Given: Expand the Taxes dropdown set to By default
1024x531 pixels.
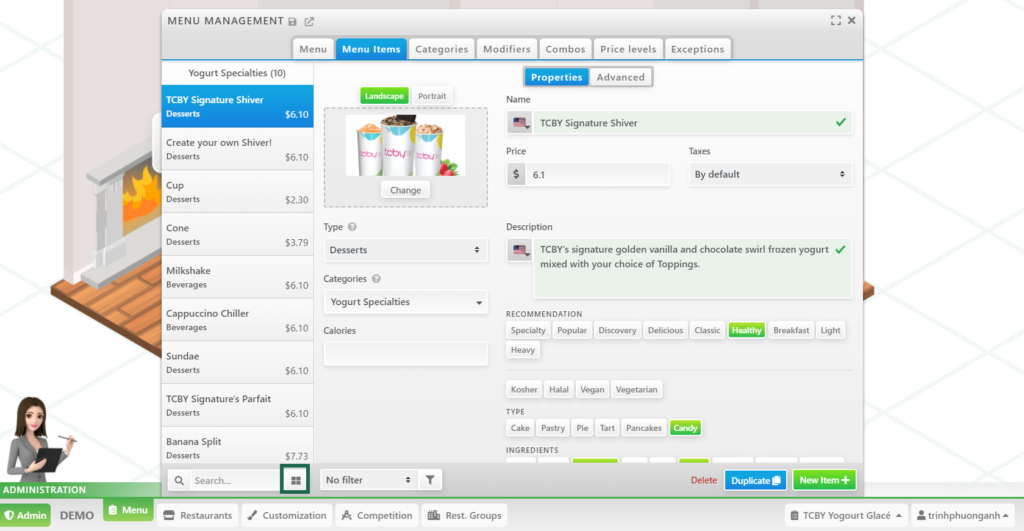Looking at the screenshot, I should point(770,174).
